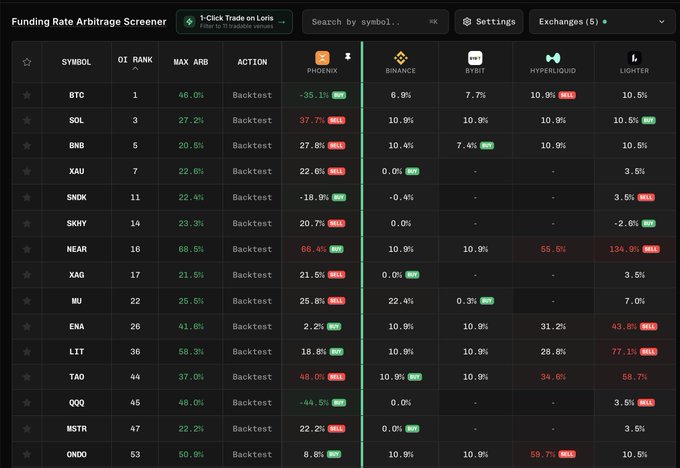Click the 46.0% max arb value

(x=191, y=95)
